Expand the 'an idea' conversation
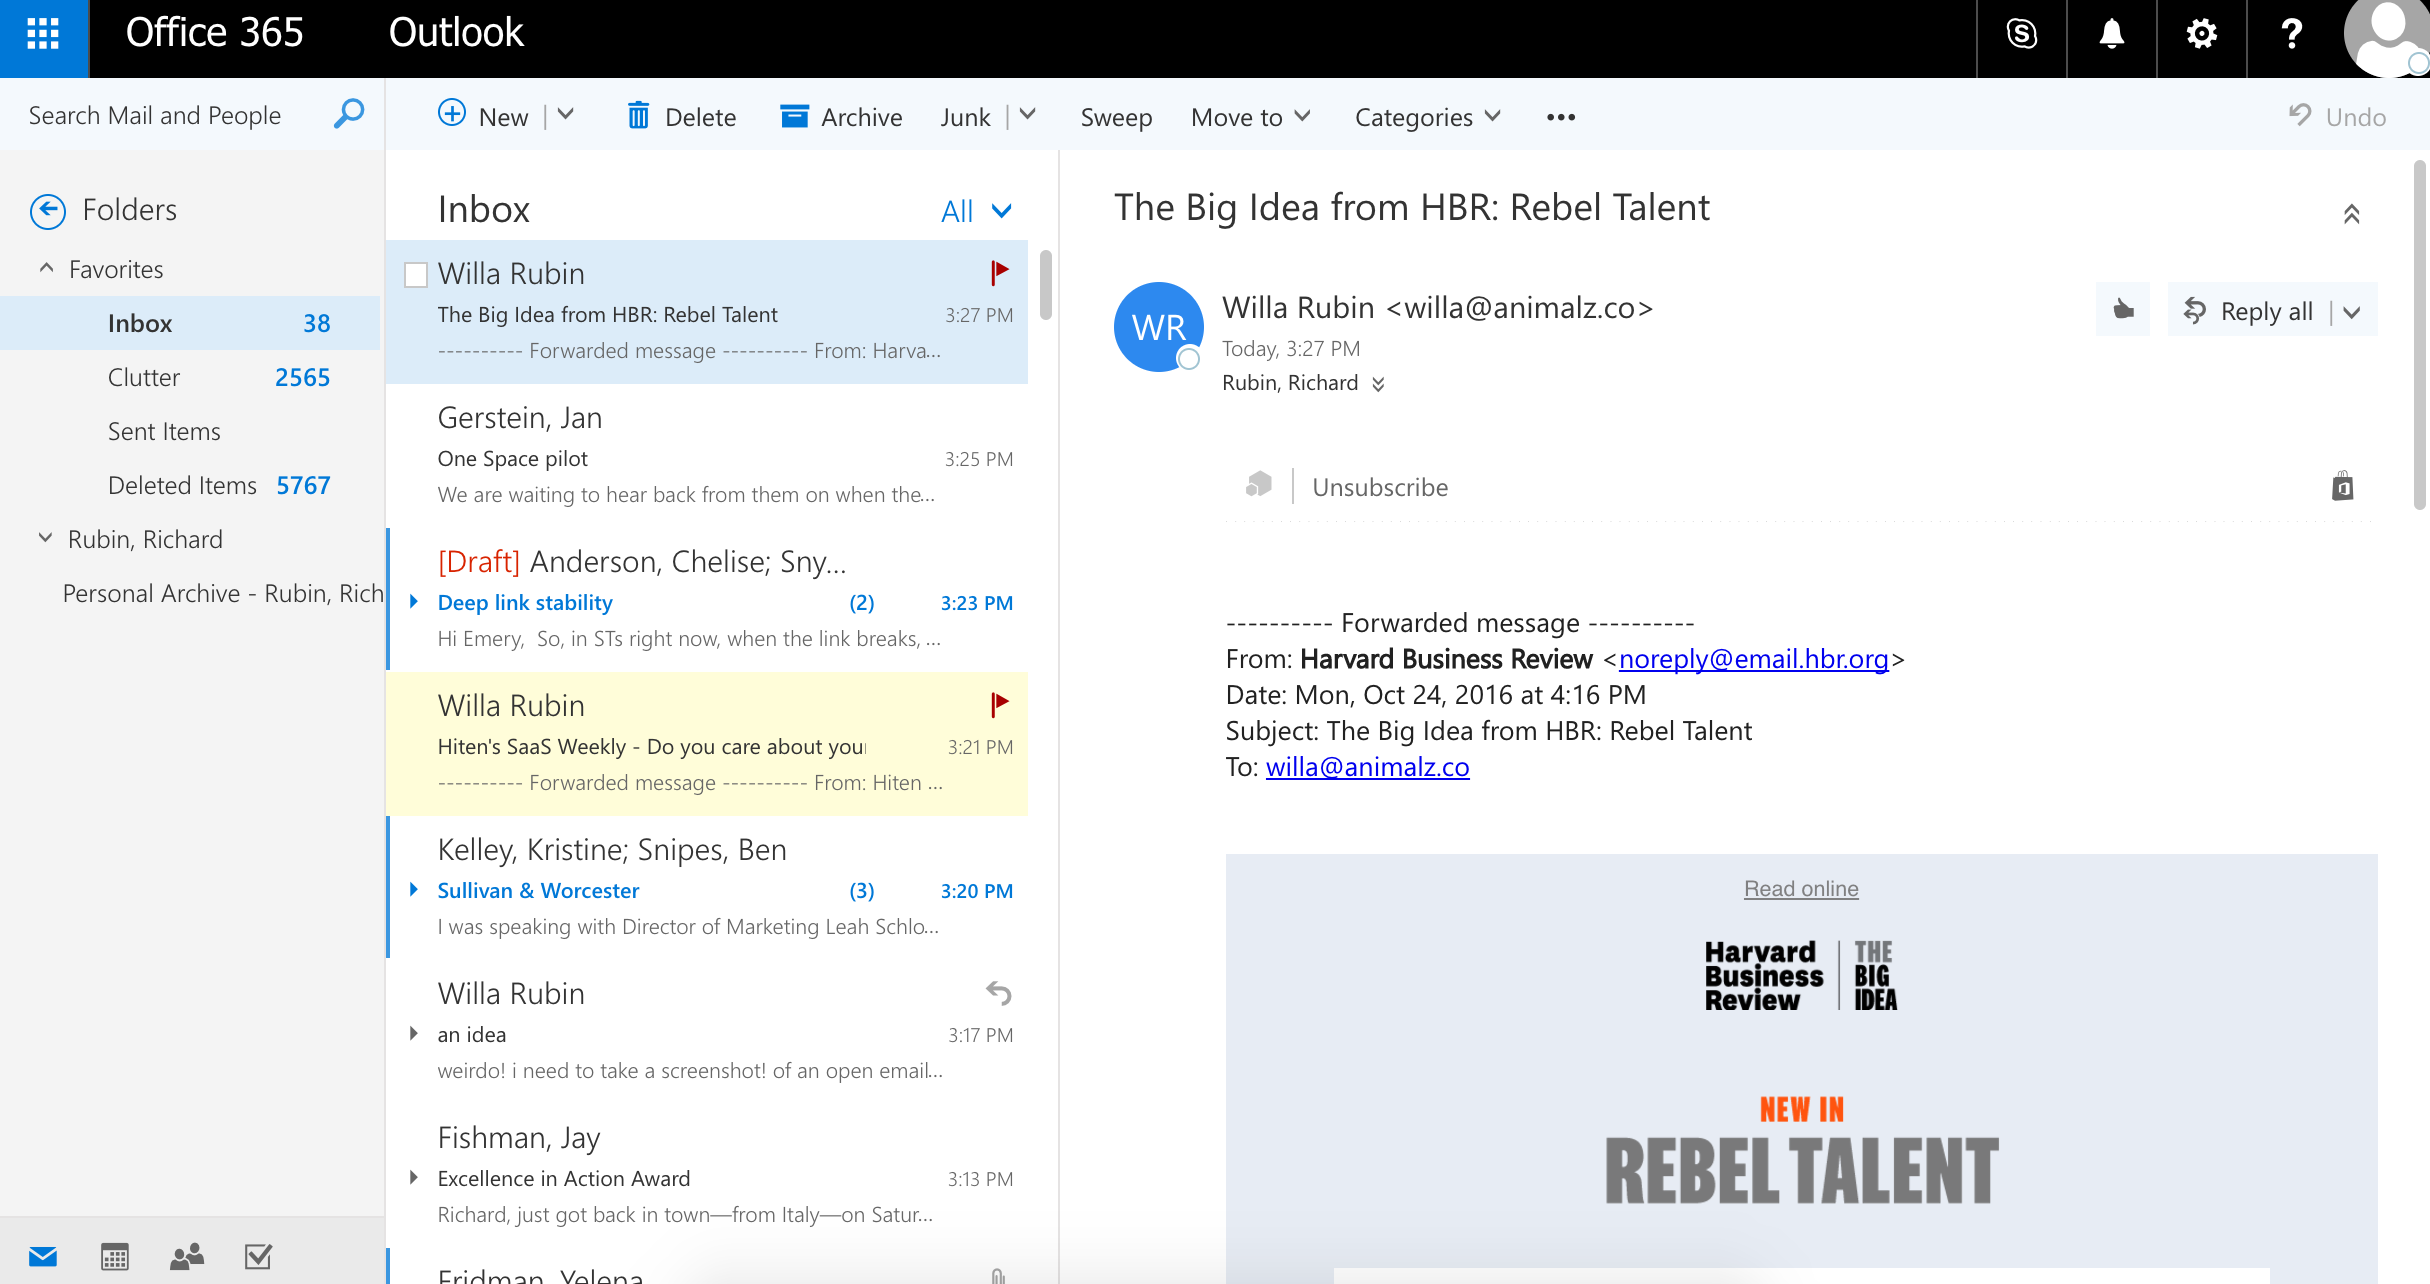2430x1284 pixels. (414, 1034)
